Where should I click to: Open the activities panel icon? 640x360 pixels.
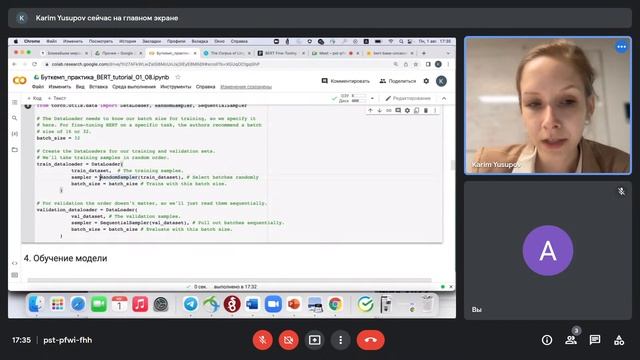pyautogui.click(x=619, y=340)
